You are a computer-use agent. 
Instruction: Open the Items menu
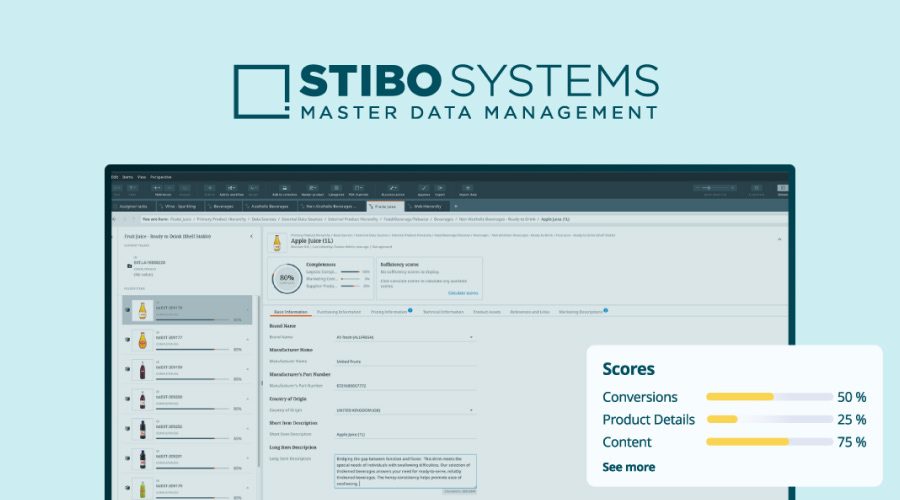click(x=127, y=177)
